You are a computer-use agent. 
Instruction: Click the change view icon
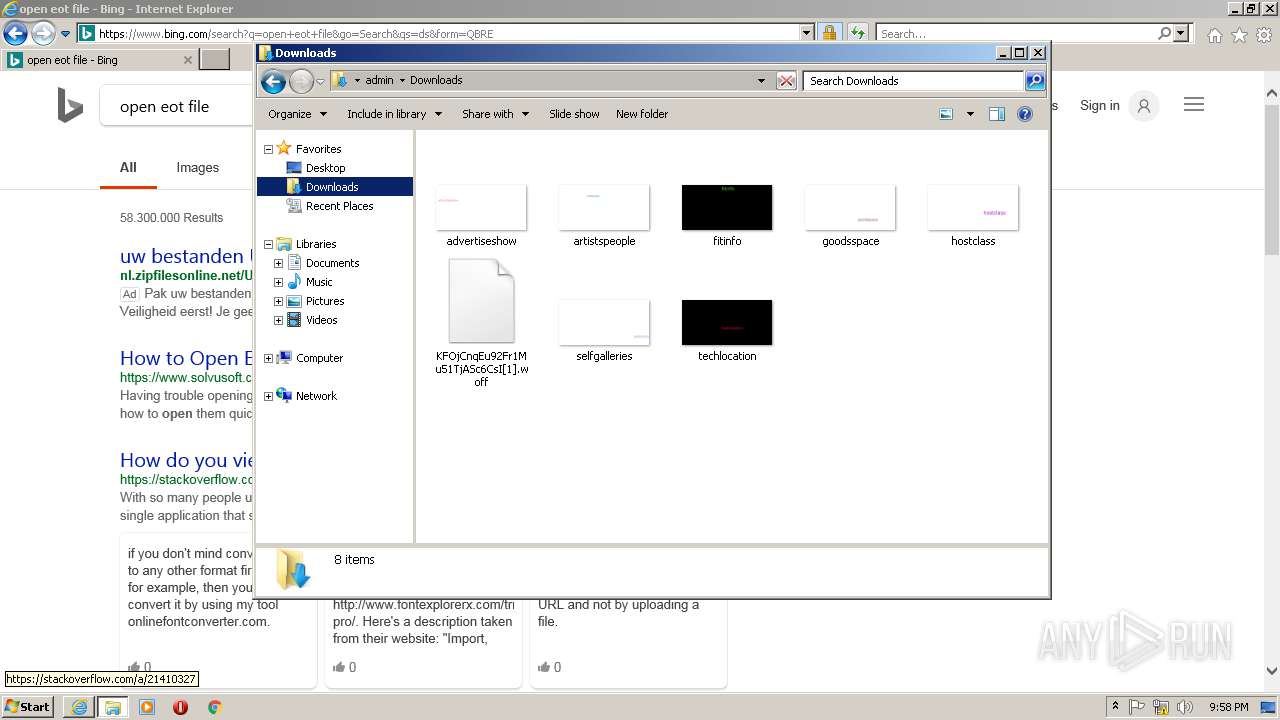946,114
